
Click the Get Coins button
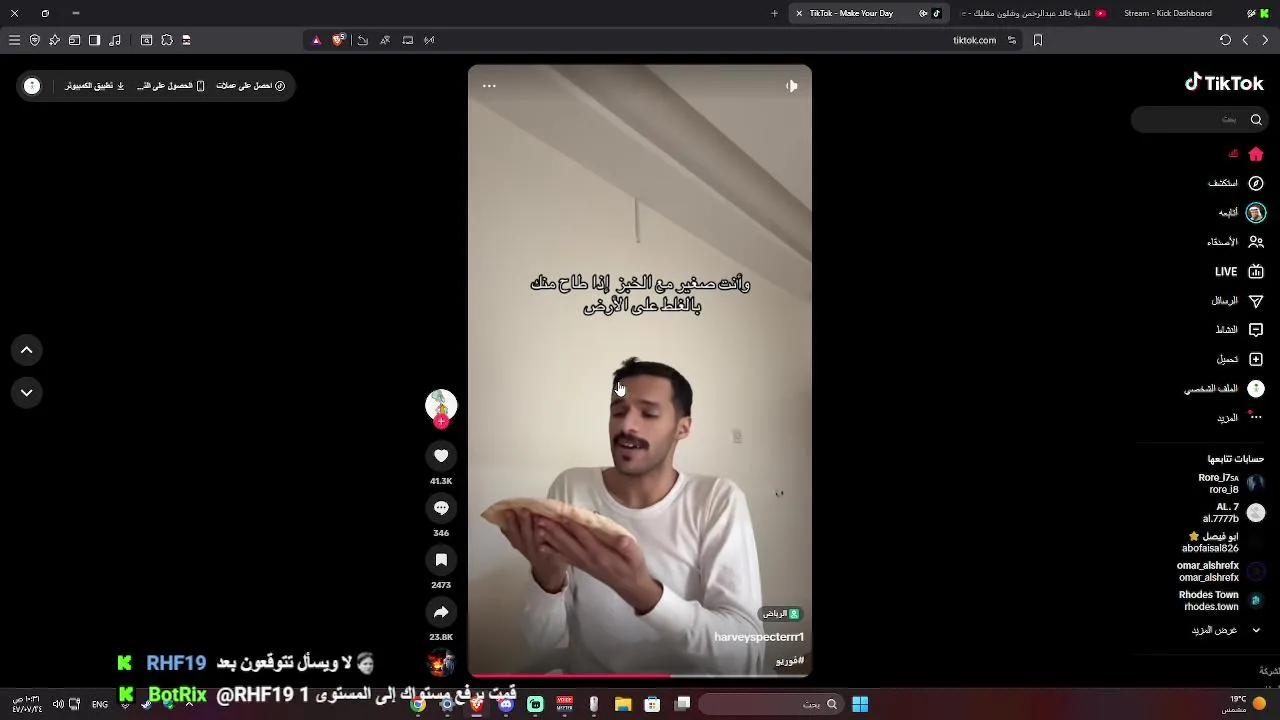click(251, 86)
